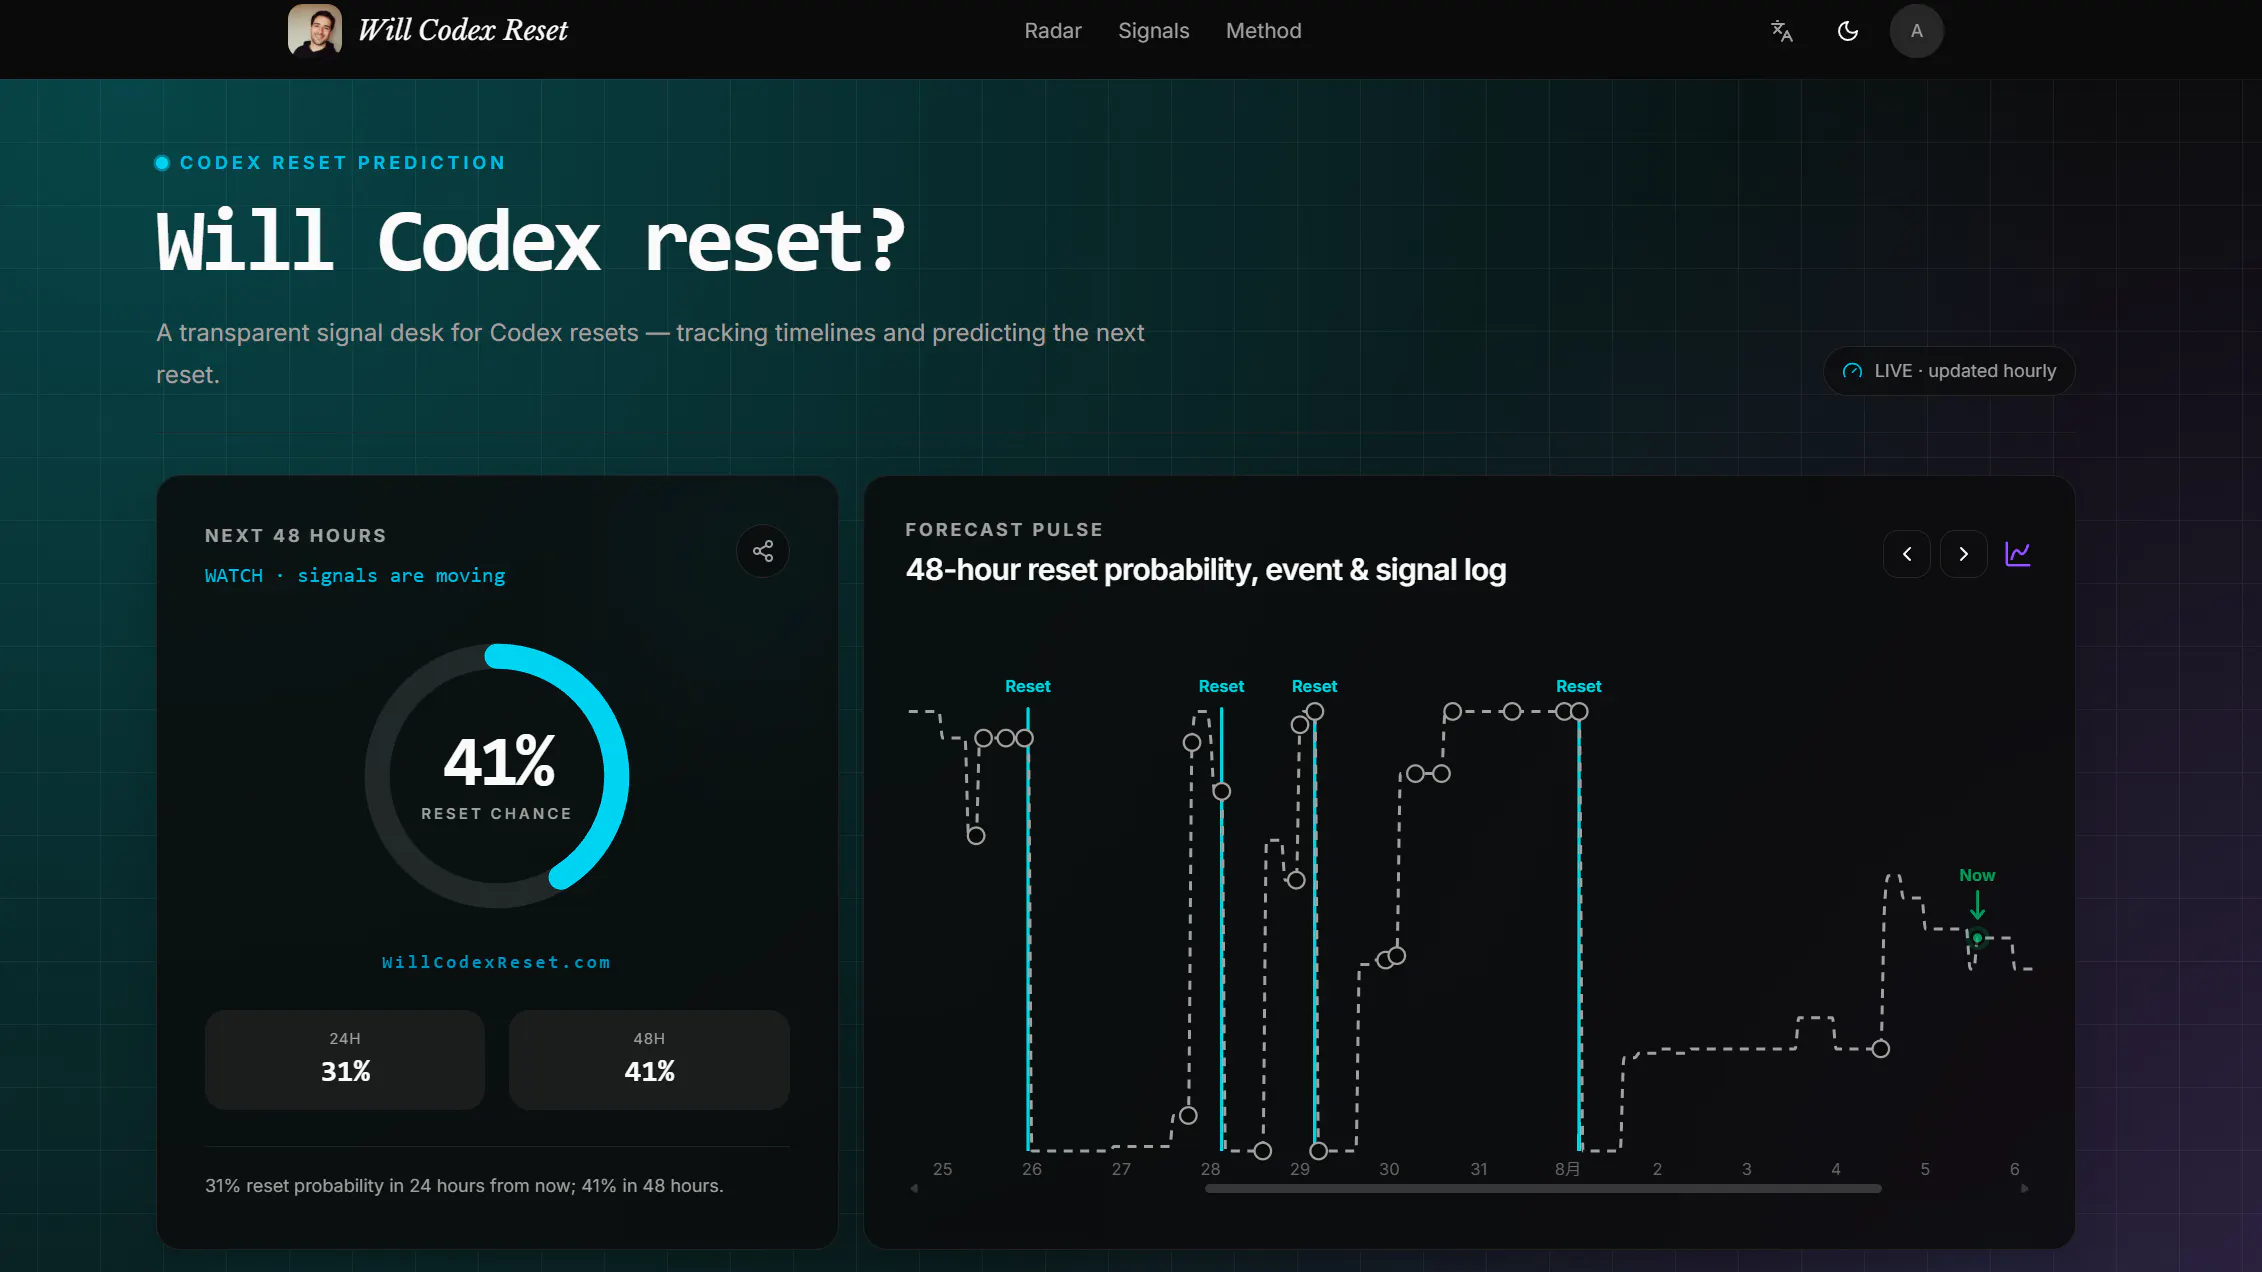The height and width of the screenshot is (1272, 2262).
Task: Click the left scroll arrow under chart
Action: [914, 1189]
